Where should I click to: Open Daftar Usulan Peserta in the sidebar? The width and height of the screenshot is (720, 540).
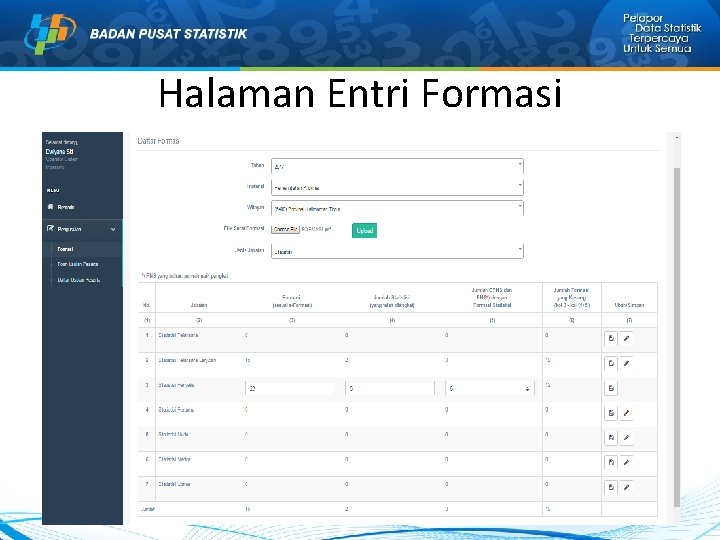tap(79, 280)
